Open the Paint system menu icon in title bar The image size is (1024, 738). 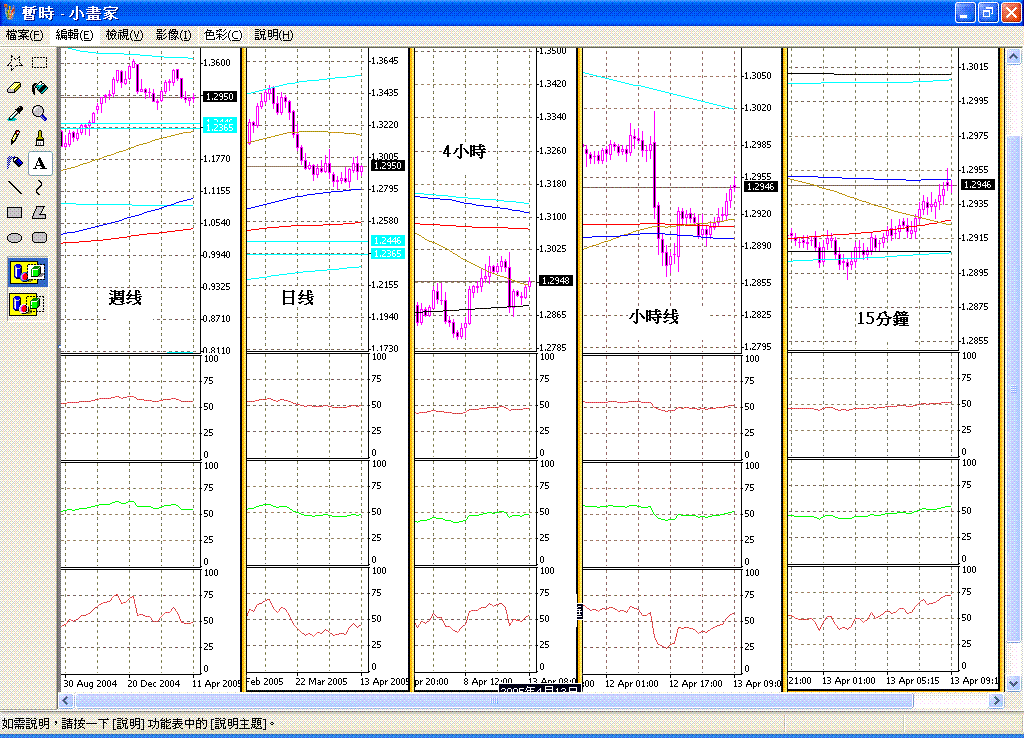pyautogui.click(x=10, y=12)
